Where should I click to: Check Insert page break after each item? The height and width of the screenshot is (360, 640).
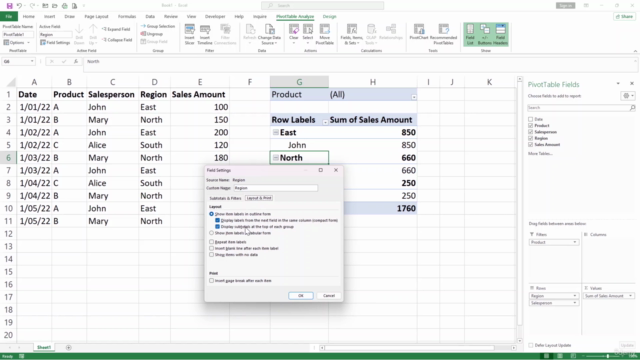[211, 280]
